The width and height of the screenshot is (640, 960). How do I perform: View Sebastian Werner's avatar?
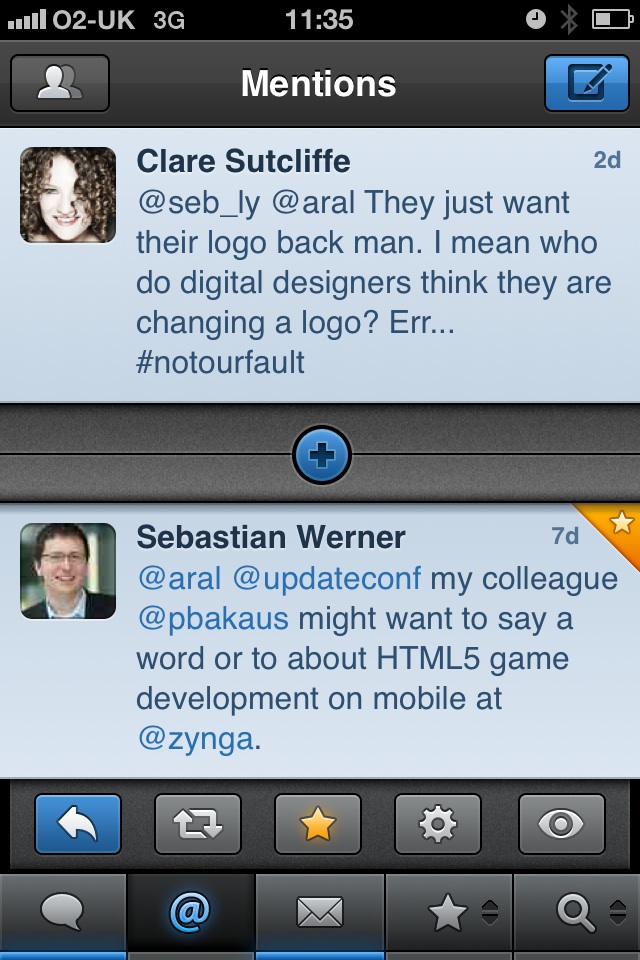tap(69, 571)
